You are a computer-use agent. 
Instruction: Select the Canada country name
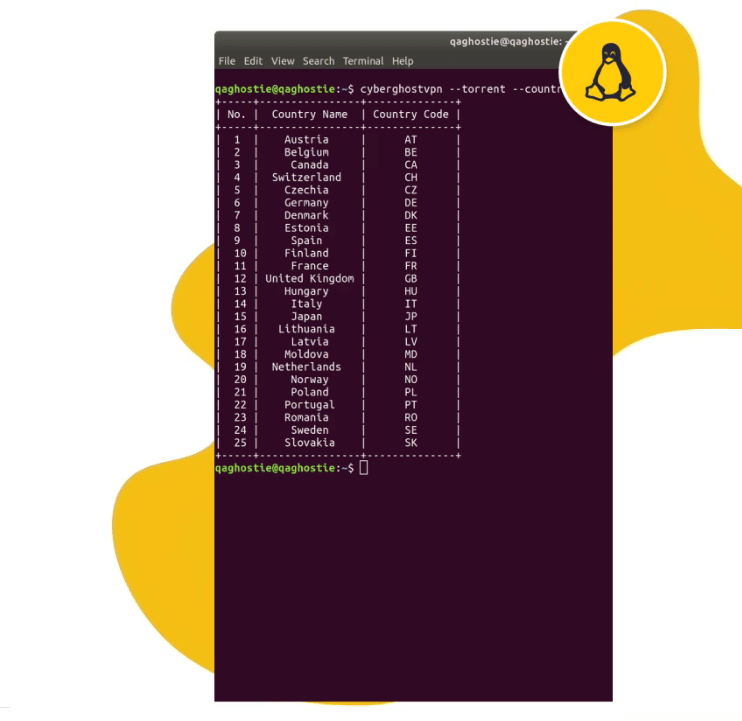(309, 165)
